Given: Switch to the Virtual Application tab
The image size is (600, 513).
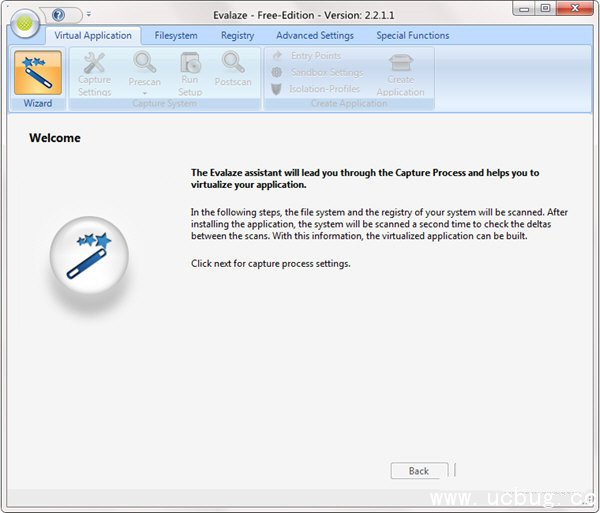Looking at the screenshot, I should pyautogui.click(x=93, y=36).
